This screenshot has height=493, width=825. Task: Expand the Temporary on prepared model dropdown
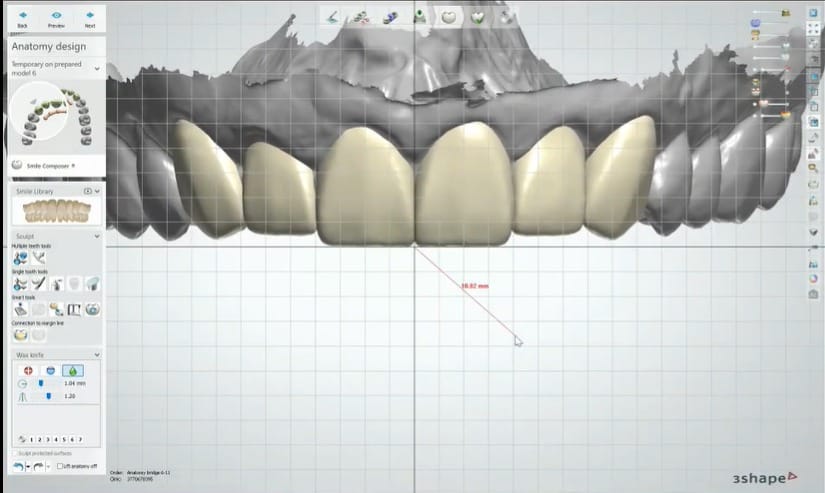tap(97, 68)
